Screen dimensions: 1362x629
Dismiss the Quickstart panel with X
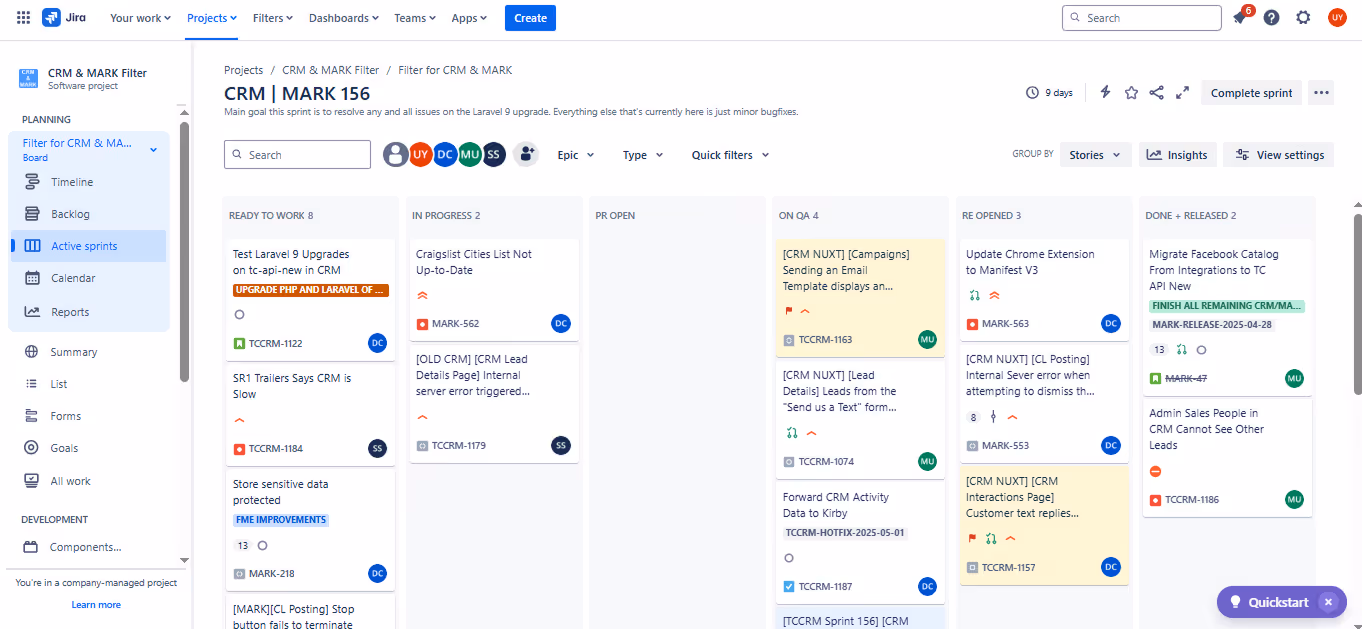pyautogui.click(x=1328, y=602)
